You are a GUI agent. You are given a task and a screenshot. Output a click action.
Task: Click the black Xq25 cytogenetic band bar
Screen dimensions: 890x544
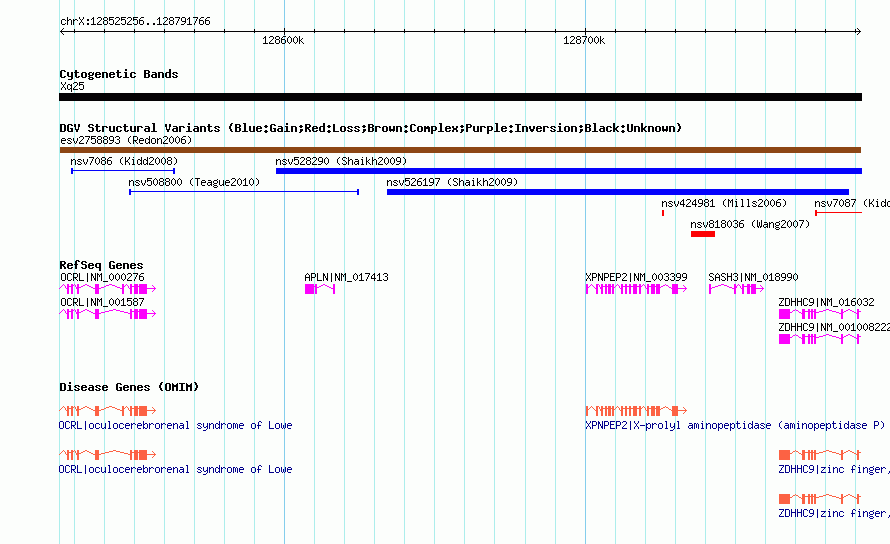coord(460,97)
